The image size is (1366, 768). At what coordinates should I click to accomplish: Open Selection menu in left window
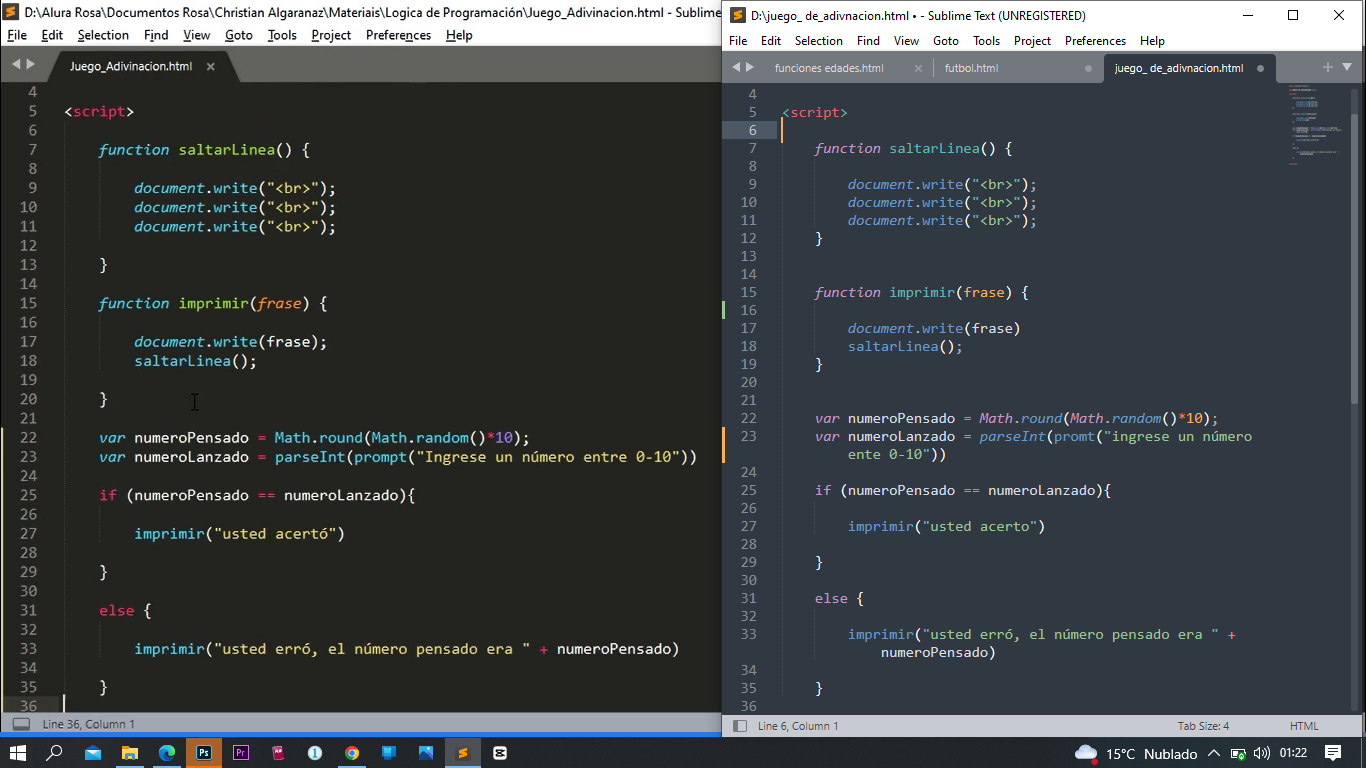point(103,35)
